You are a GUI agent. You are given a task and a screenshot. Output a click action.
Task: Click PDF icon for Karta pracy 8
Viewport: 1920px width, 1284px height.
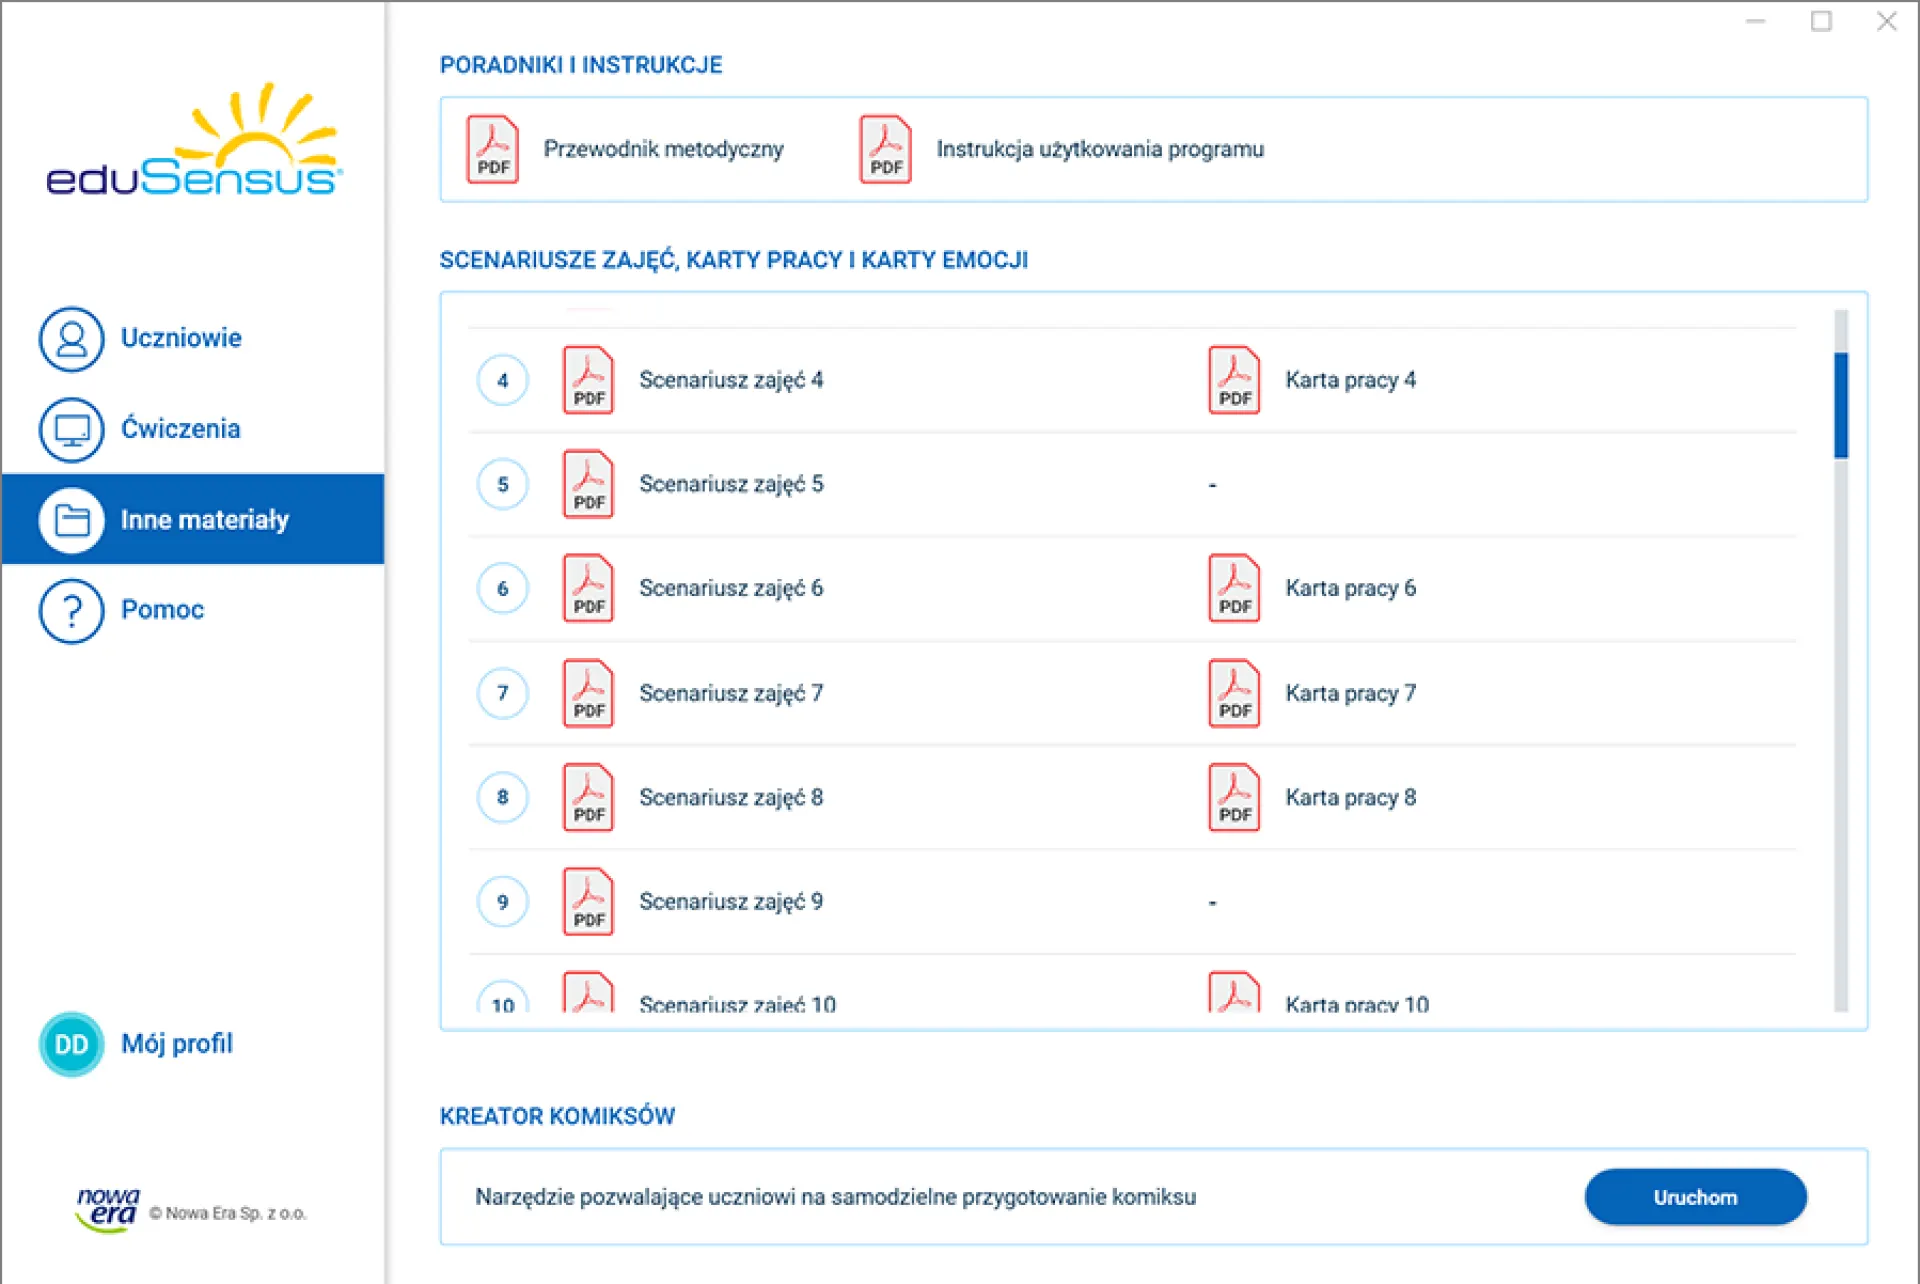[x=1234, y=798]
